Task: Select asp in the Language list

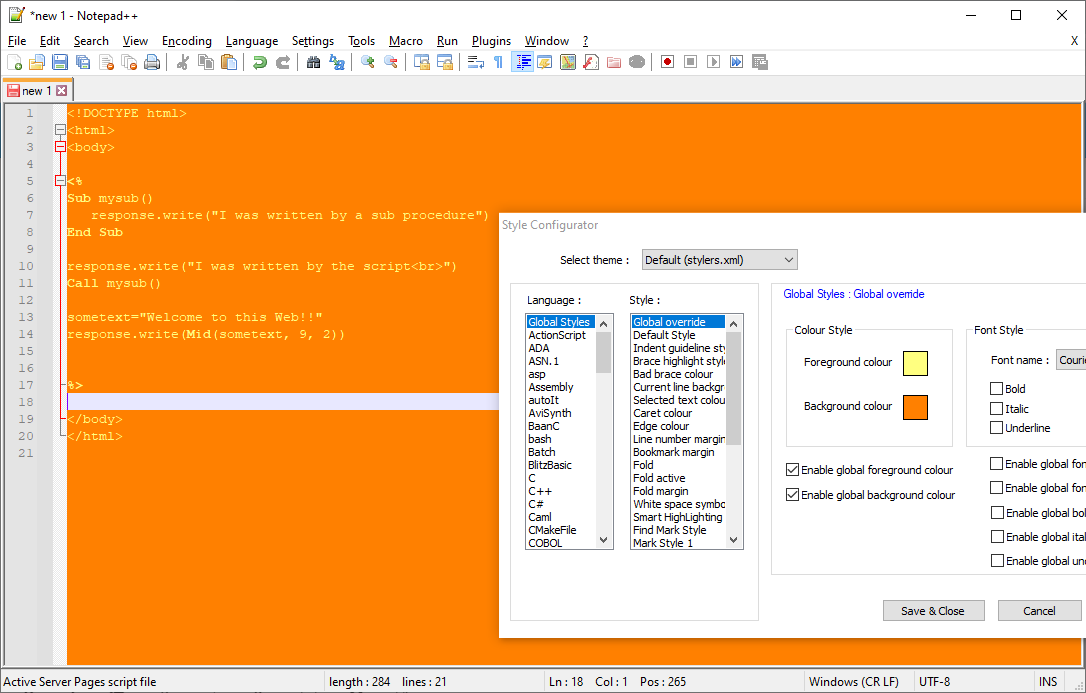Action: (x=537, y=374)
